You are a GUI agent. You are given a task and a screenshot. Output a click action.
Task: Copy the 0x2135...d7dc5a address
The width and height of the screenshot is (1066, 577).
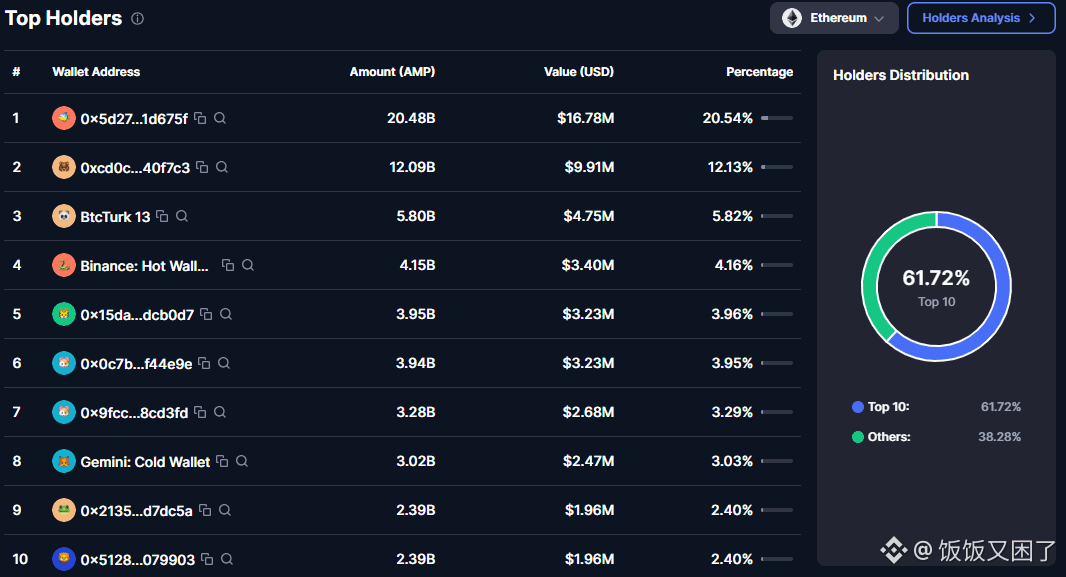[205, 510]
